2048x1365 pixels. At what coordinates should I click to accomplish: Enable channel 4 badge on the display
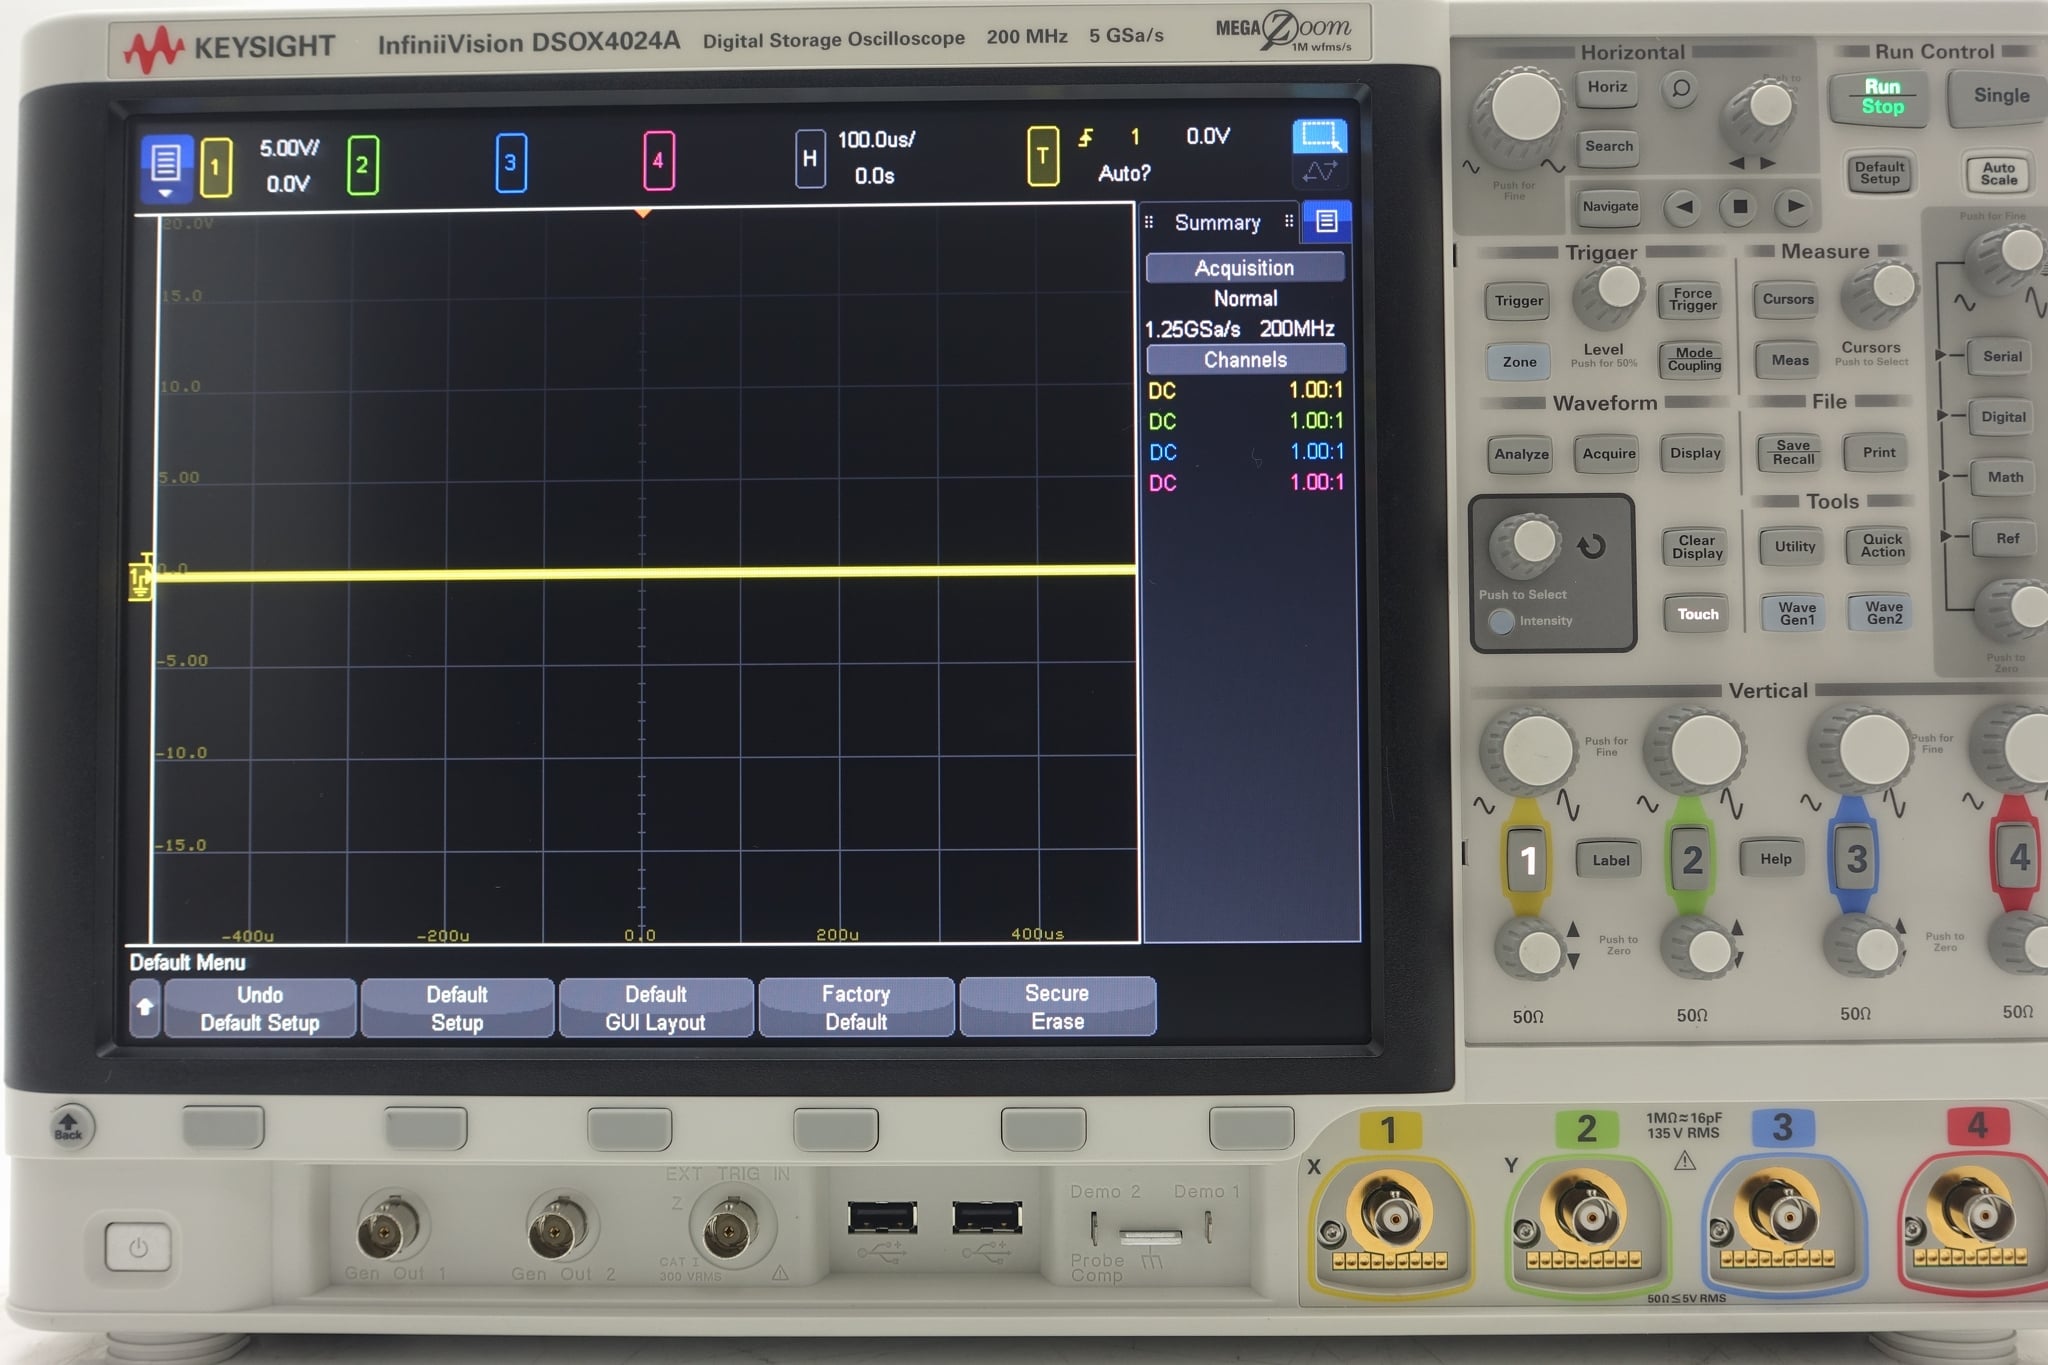658,160
